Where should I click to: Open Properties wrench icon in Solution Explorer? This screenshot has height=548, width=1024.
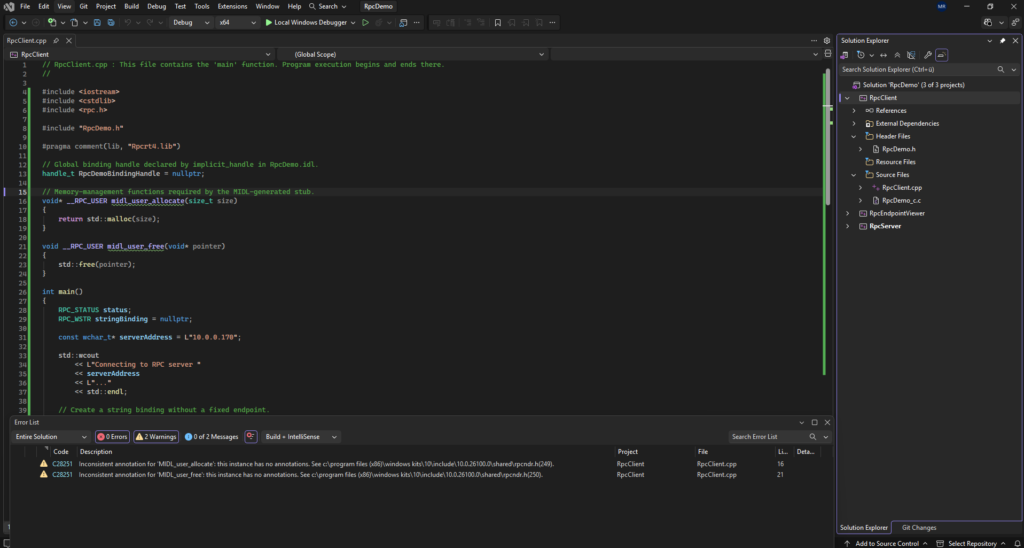[x=927, y=55]
